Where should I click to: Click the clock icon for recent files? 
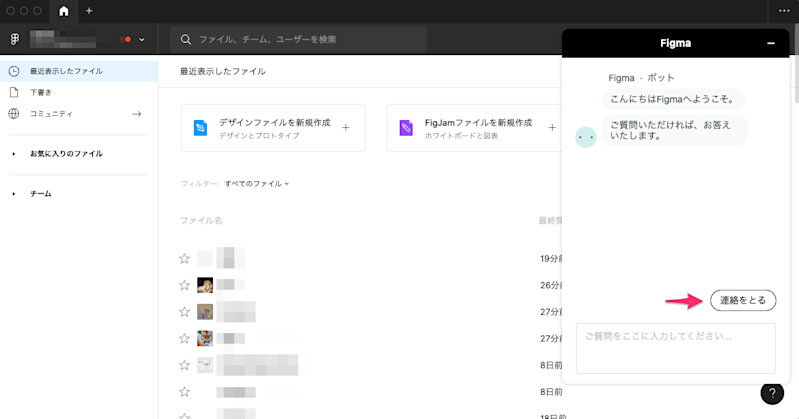(x=14, y=71)
